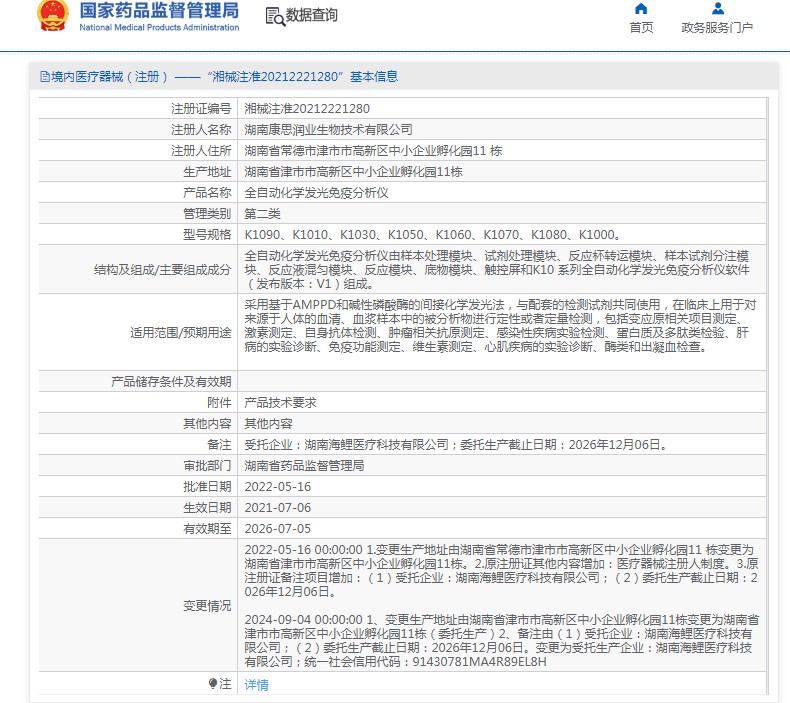
Task: Click the 有效期至 value 2026-07-05
Action: (x=278, y=528)
